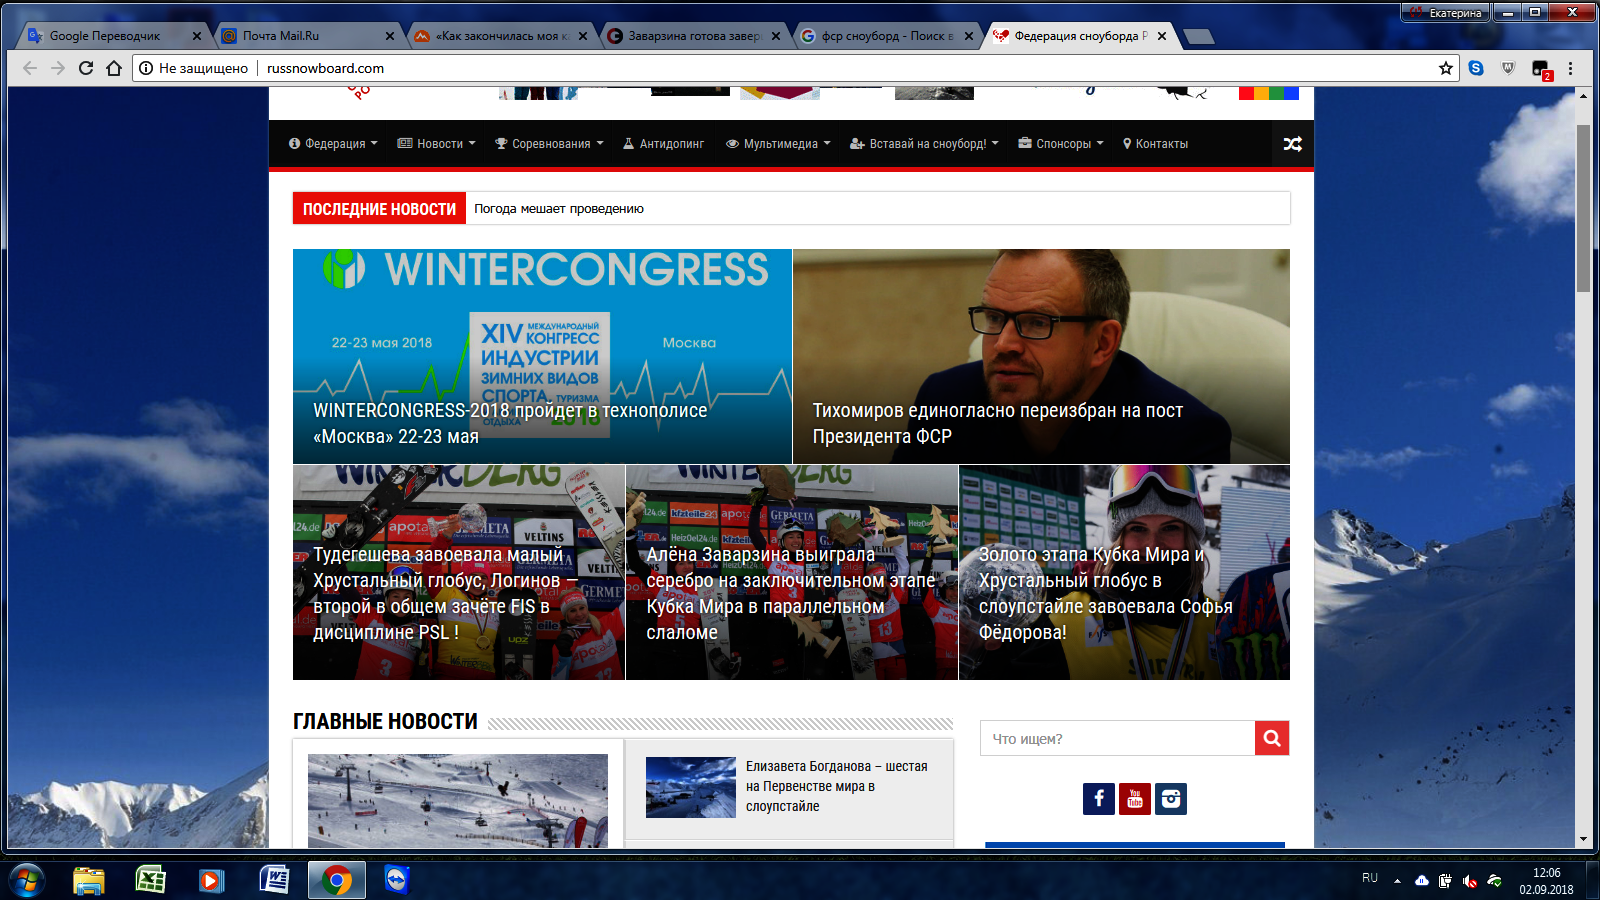Image resolution: width=1600 pixels, height=900 pixels.
Task: Submit search with red magnifier button
Action: [1272, 738]
